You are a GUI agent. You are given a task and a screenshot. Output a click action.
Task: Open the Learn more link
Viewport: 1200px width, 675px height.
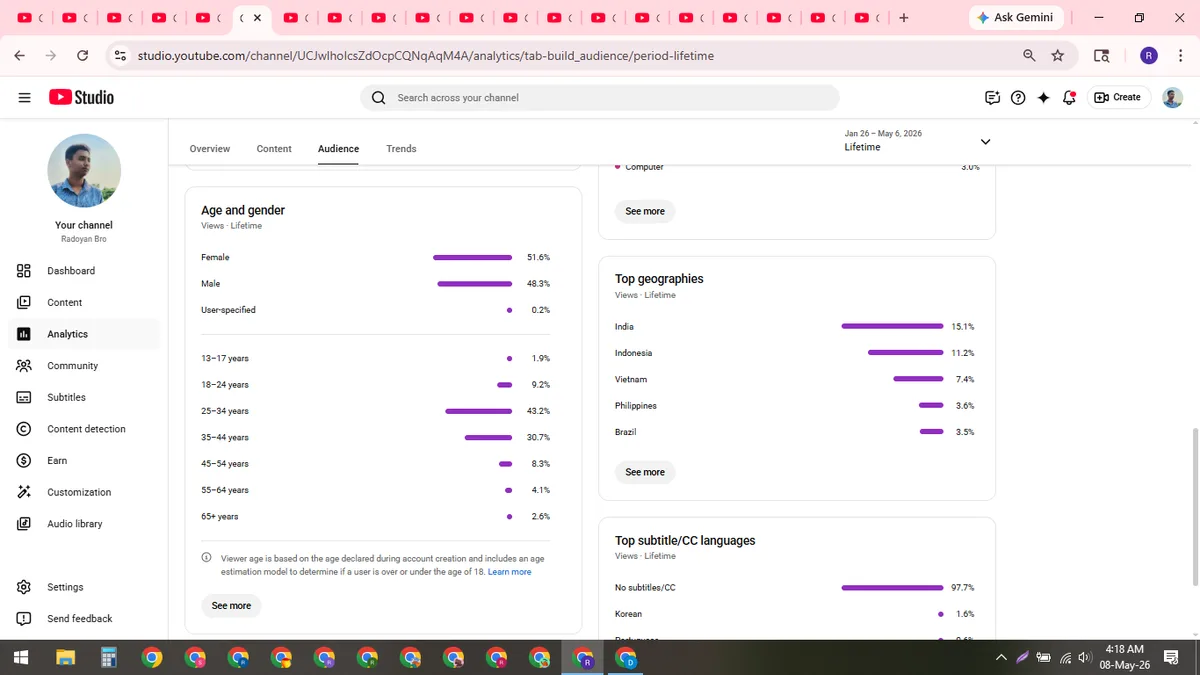(509, 572)
